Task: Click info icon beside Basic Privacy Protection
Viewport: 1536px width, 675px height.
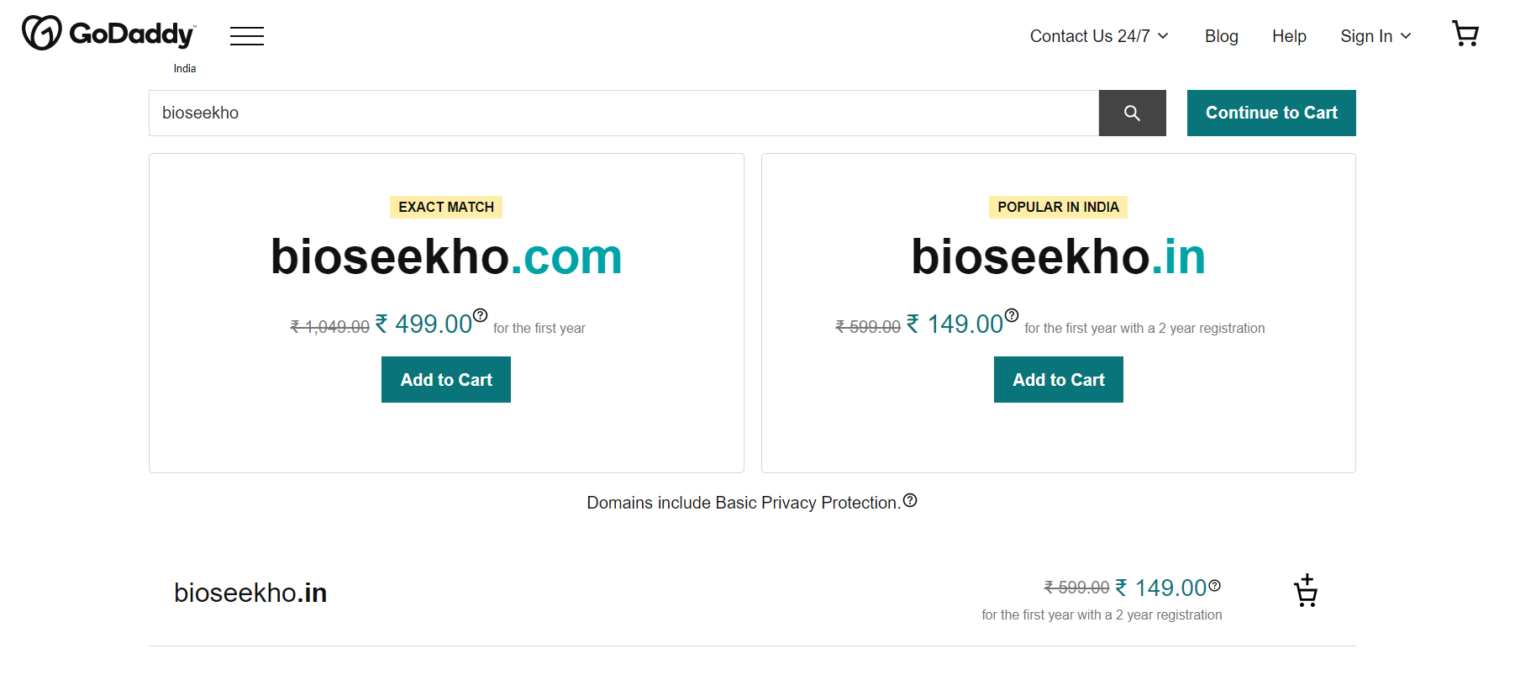Action: (x=910, y=501)
